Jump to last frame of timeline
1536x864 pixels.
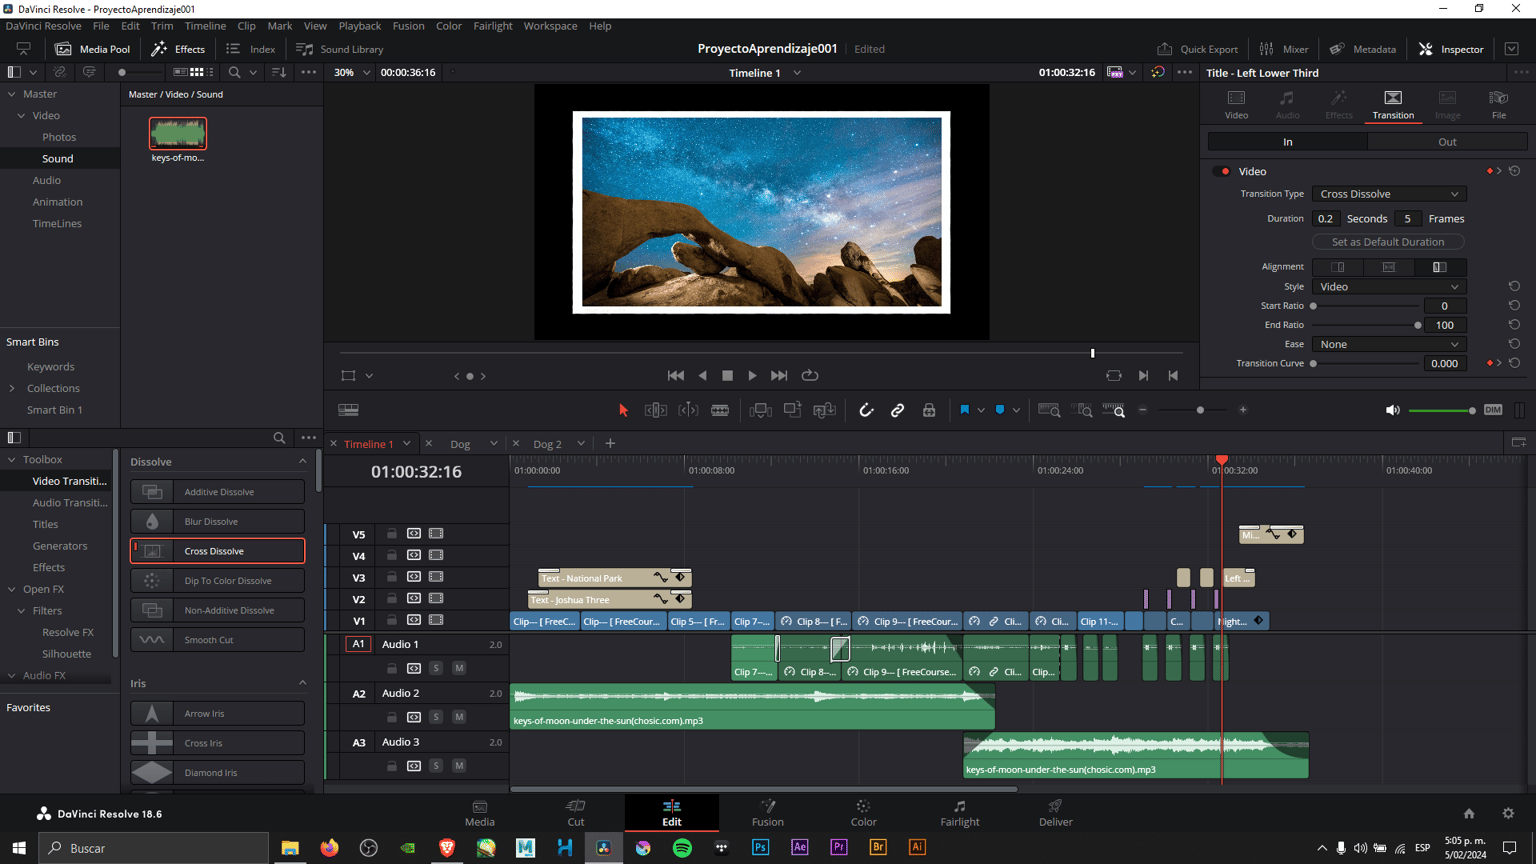tap(779, 376)
